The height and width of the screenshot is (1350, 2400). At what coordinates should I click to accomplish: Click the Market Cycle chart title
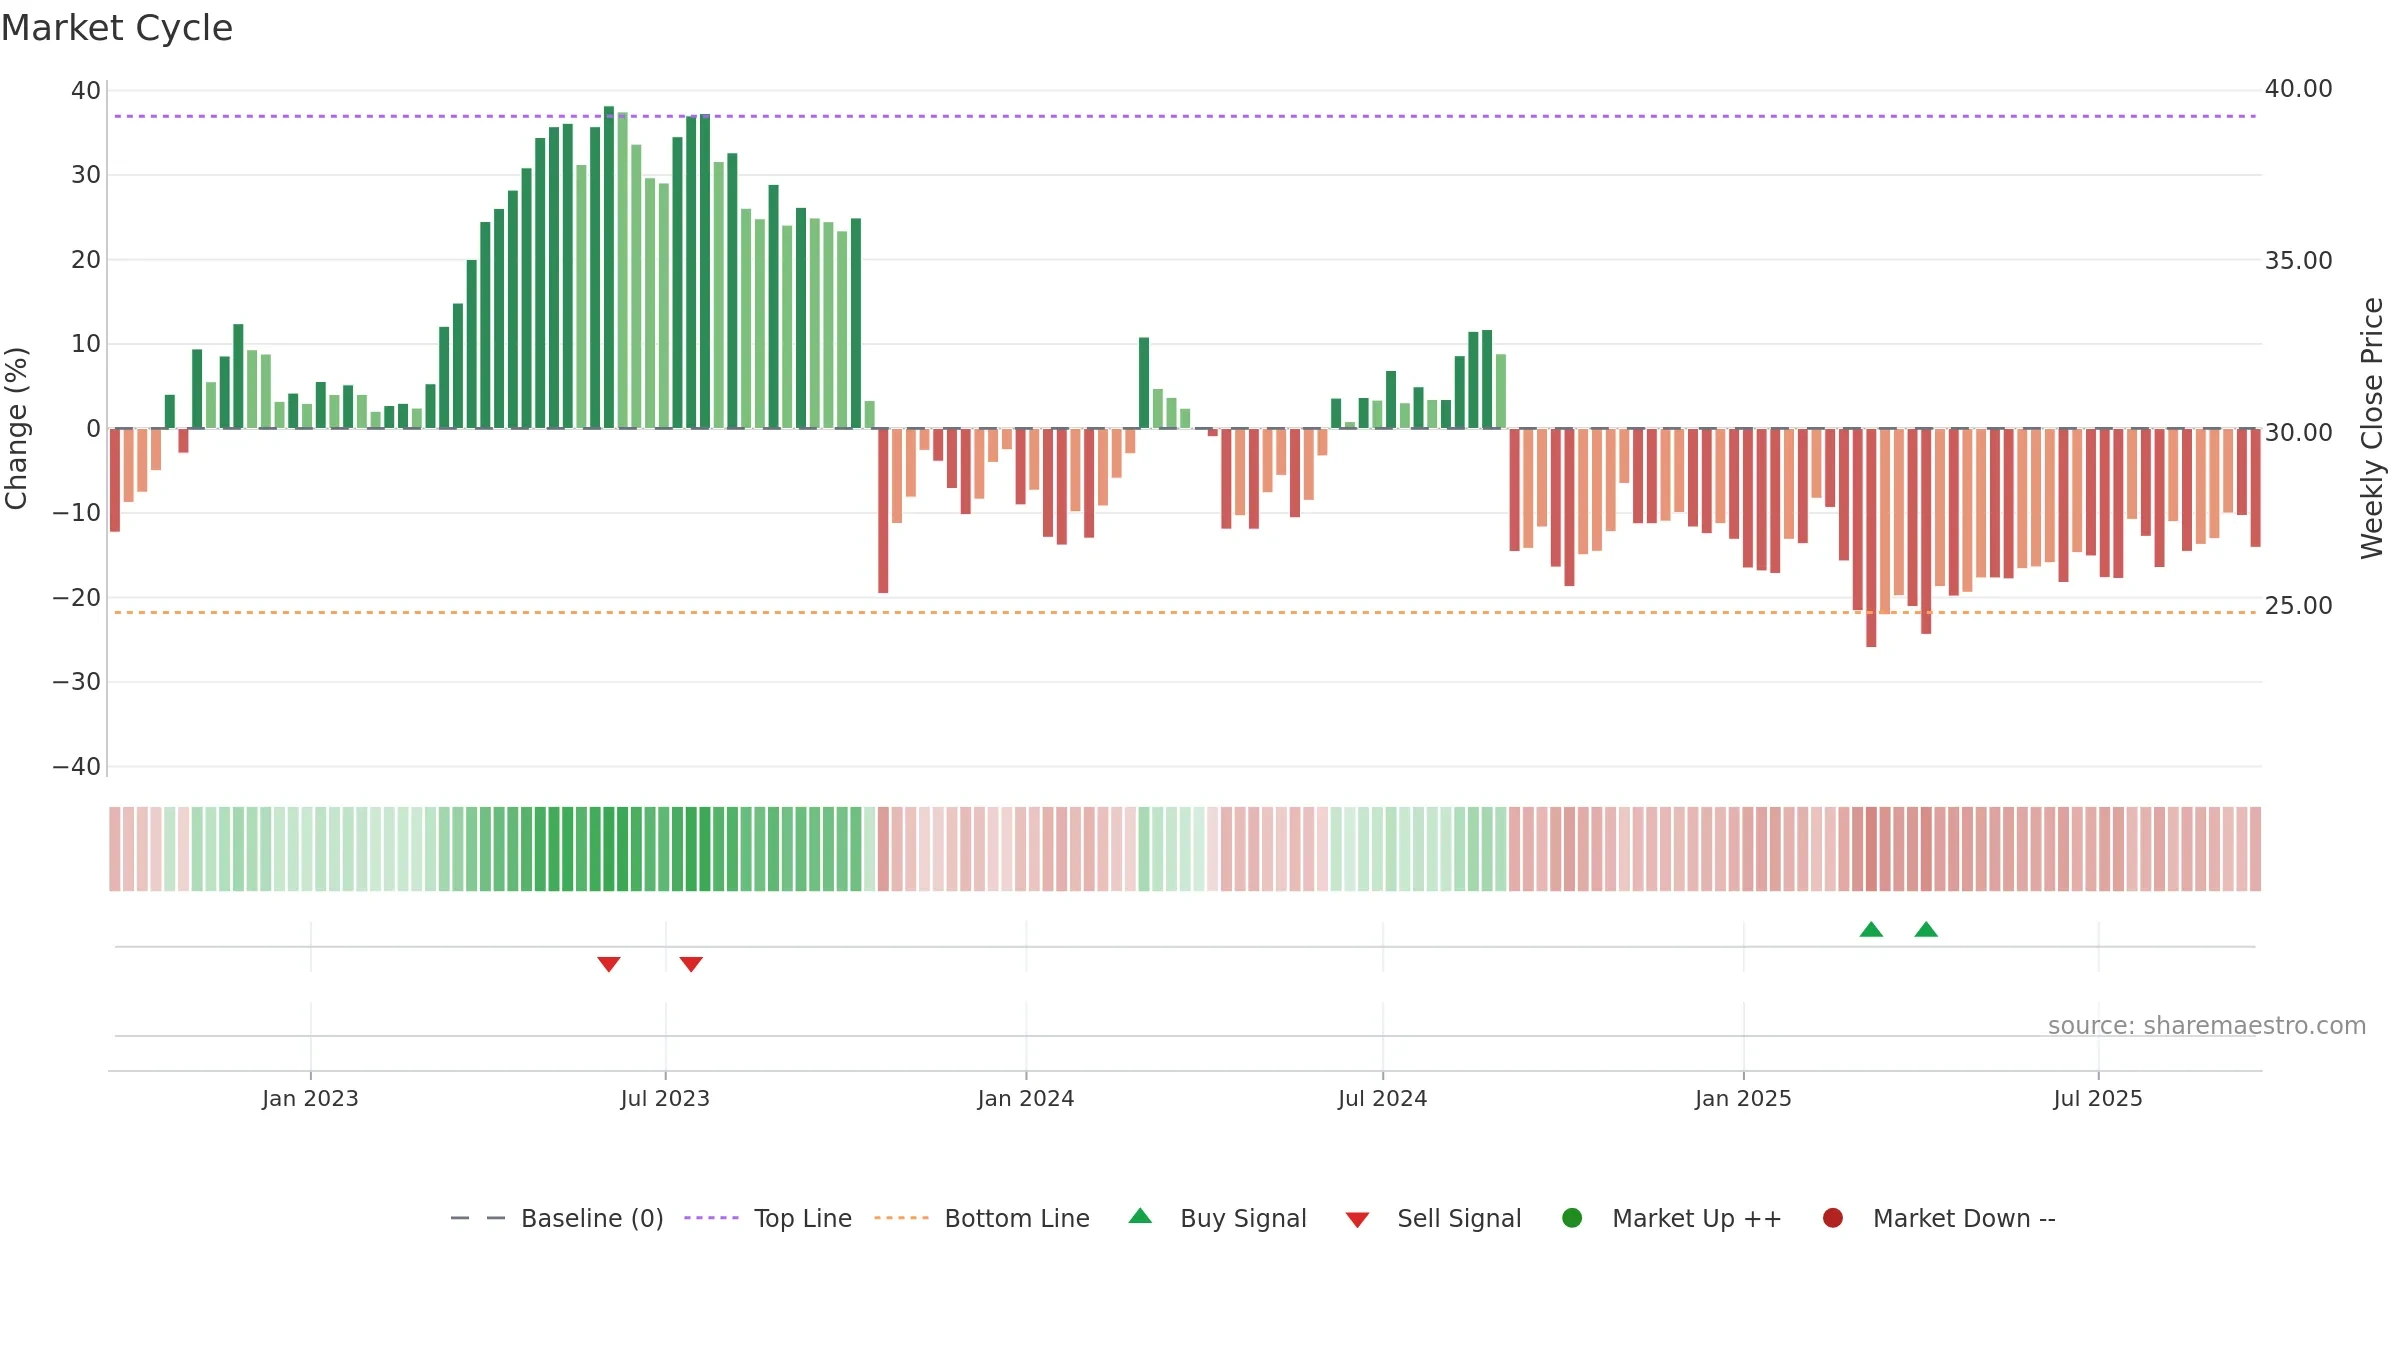[117, 28]
